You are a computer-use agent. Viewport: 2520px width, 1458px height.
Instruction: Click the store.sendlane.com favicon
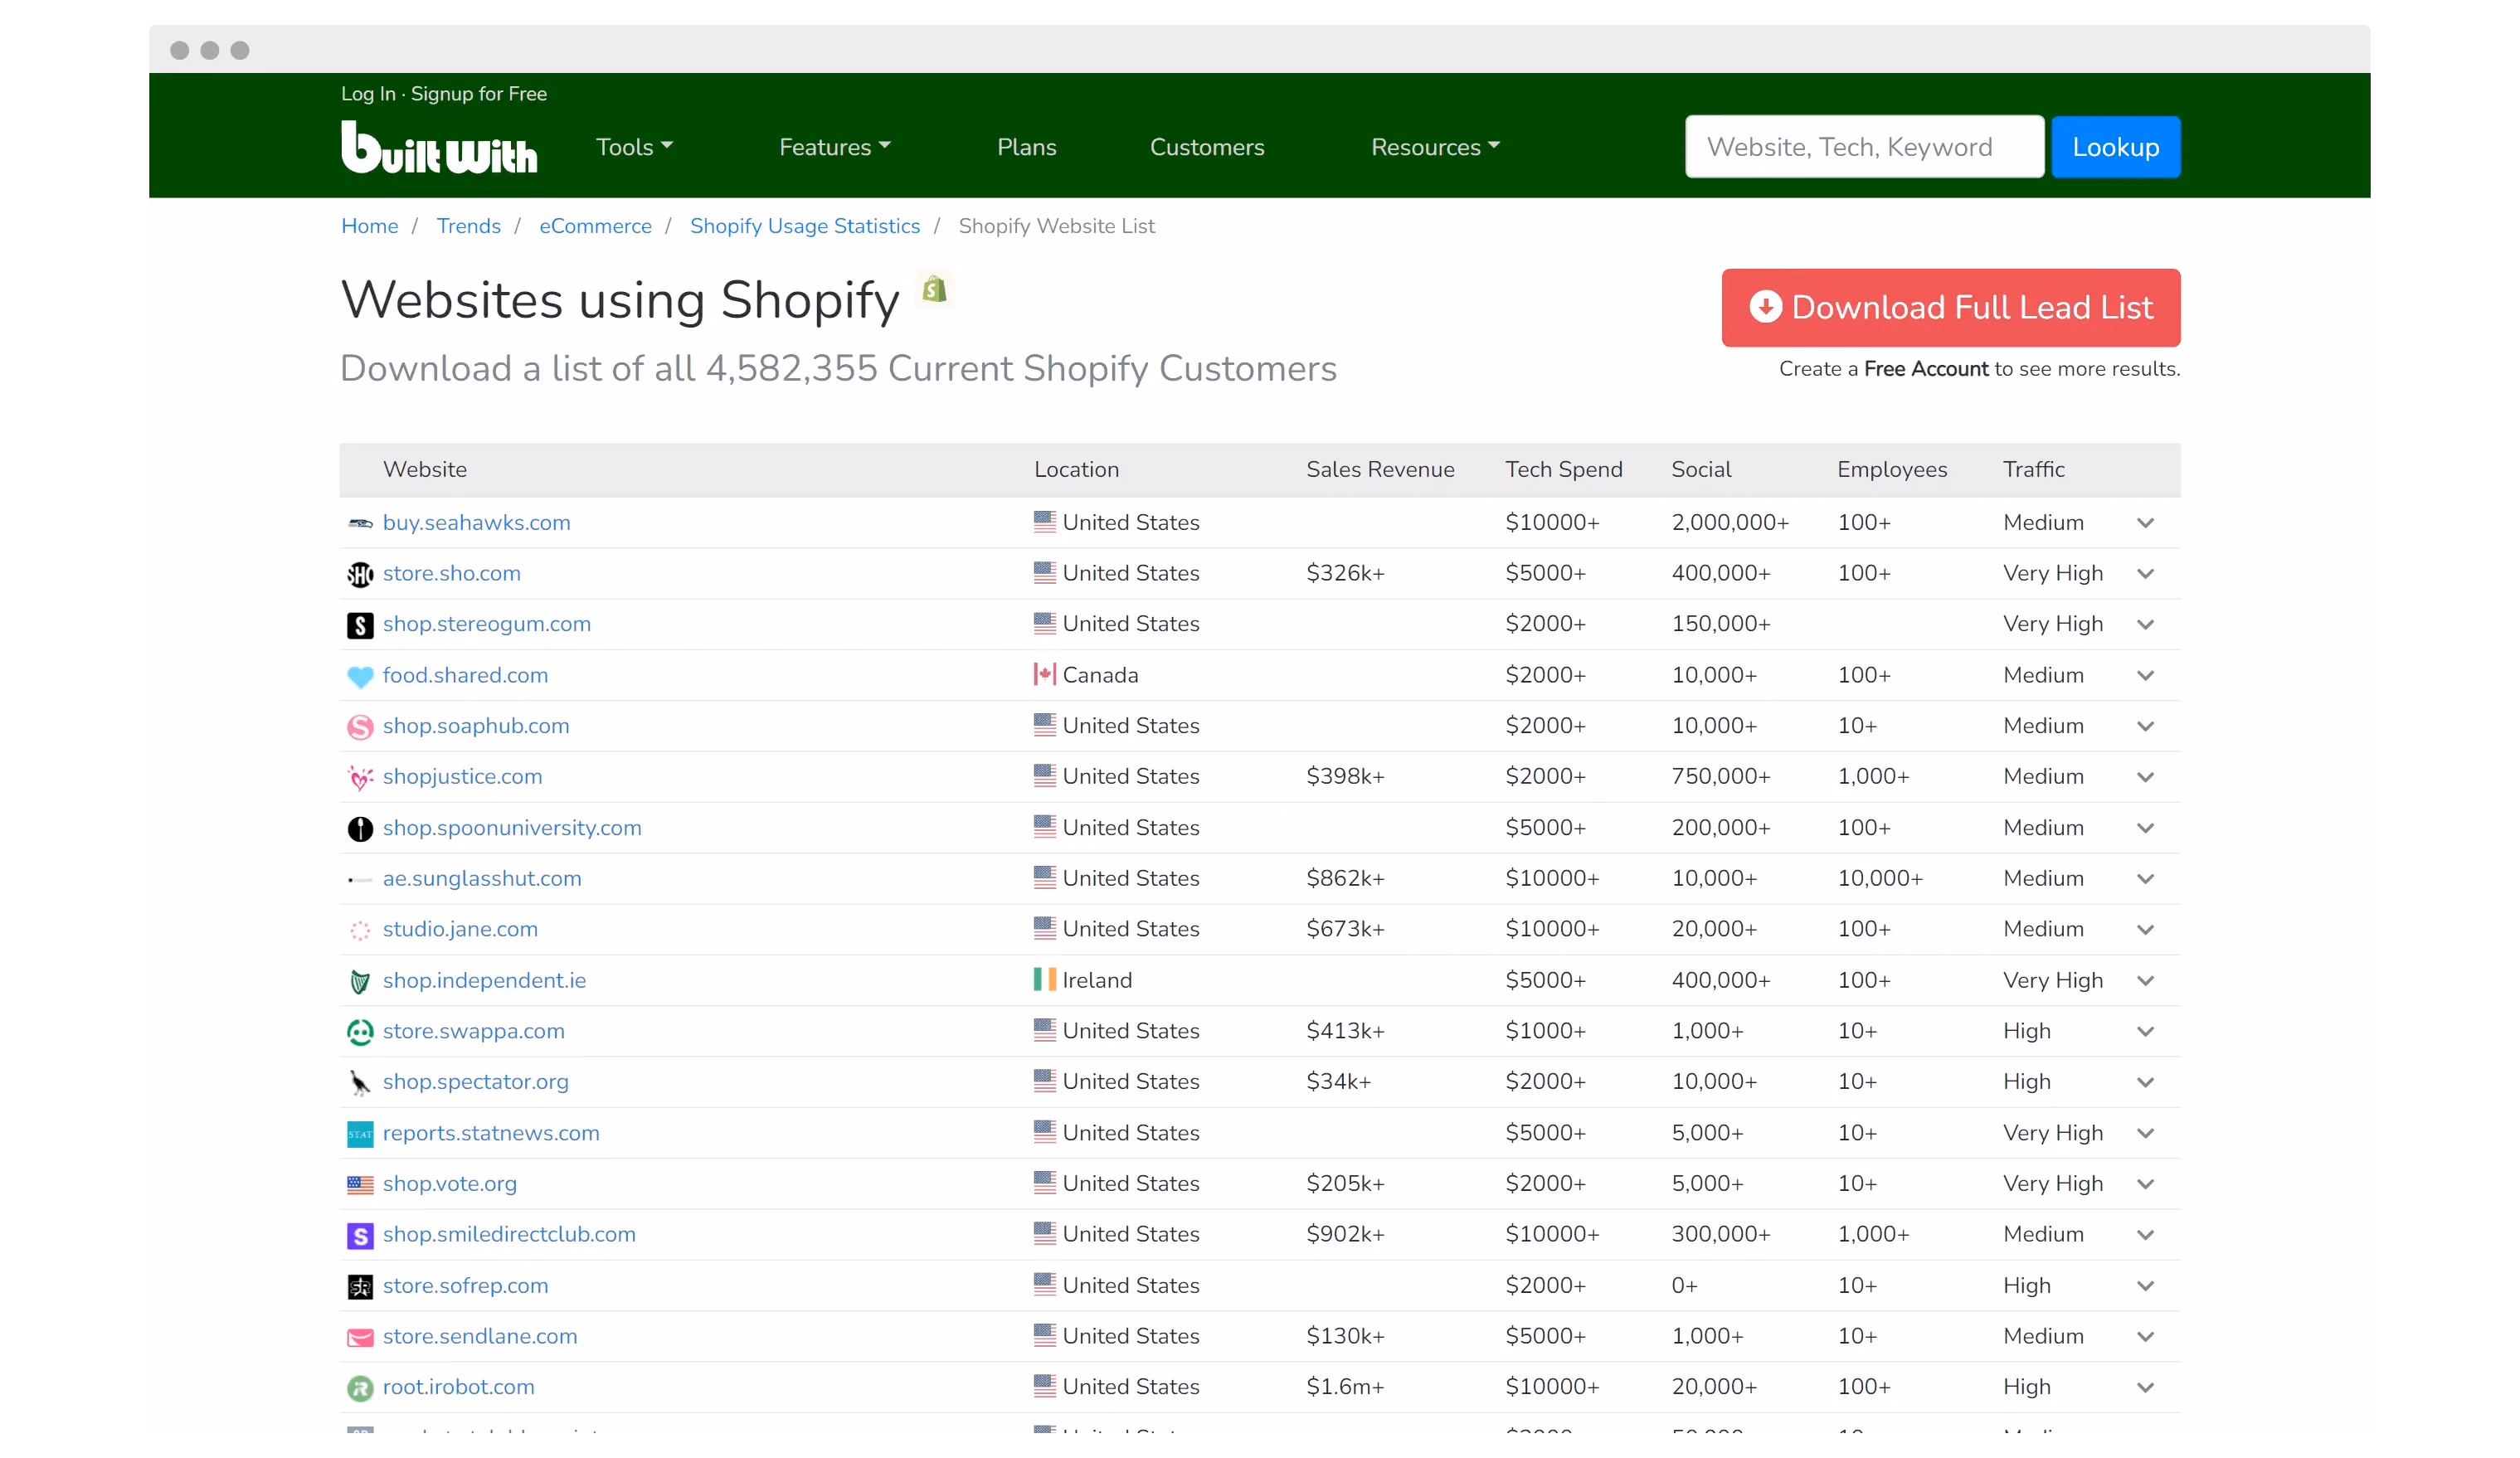coord(360,1337)
